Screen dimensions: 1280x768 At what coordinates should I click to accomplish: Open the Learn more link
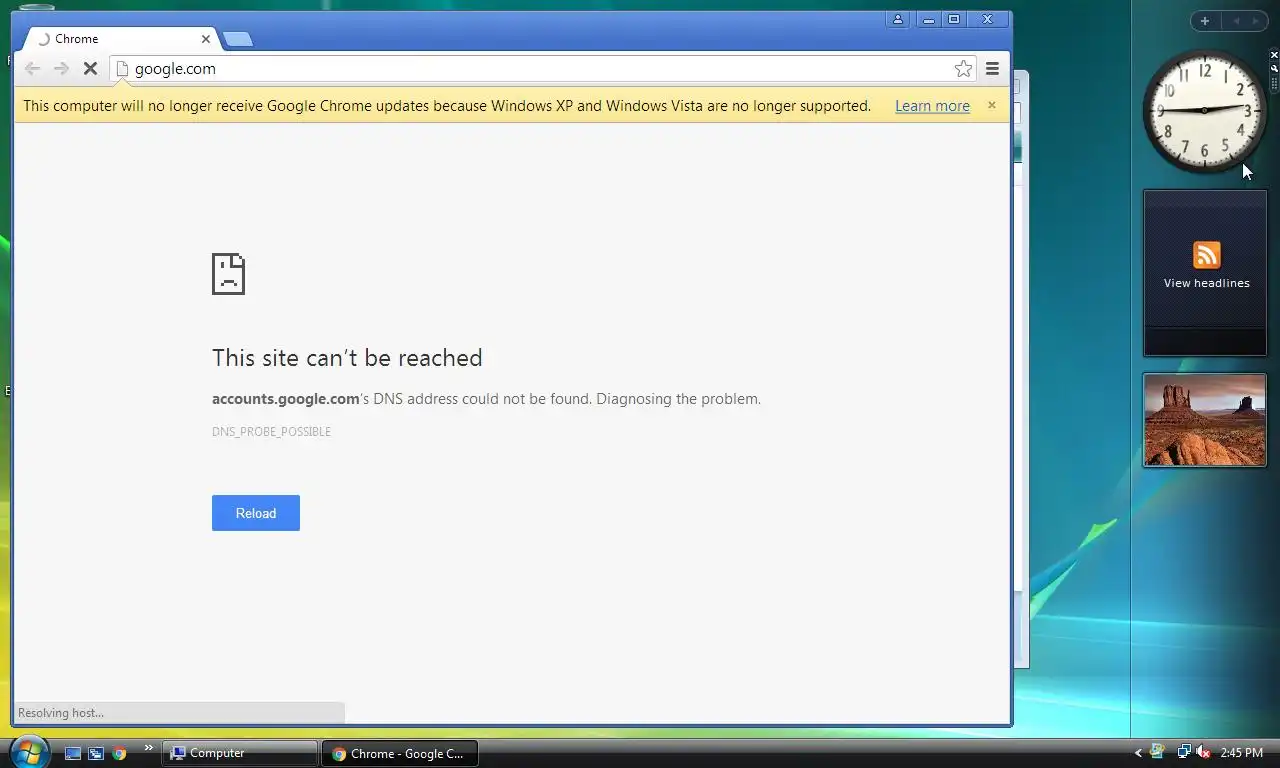click(932, 106)
